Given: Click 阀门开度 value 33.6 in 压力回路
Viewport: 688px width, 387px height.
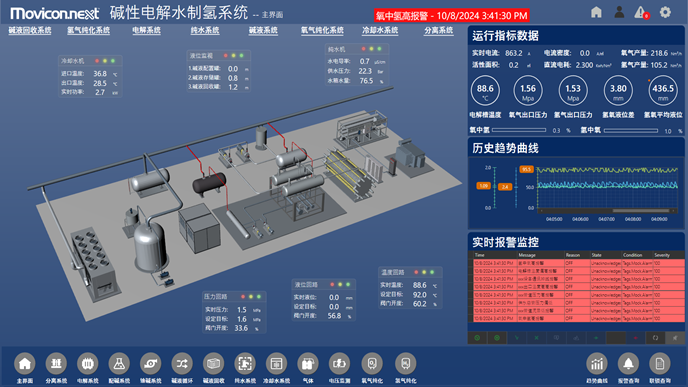Looking at the screenshot, I should point(241,328).
